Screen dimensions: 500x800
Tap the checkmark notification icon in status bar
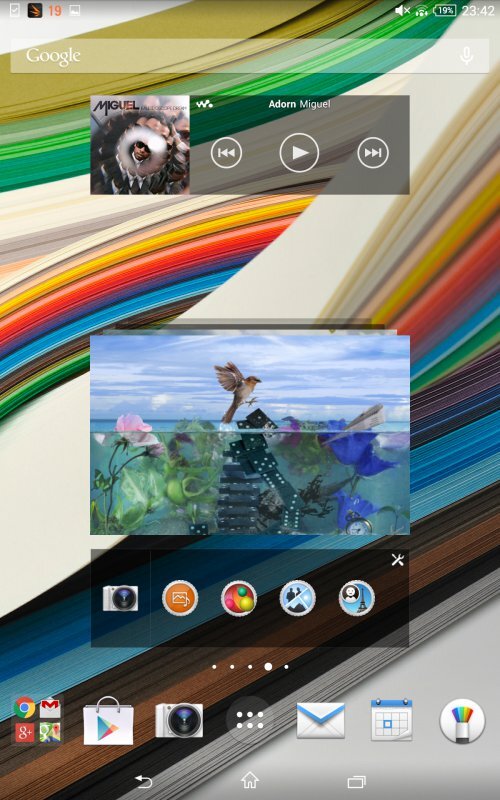[15, 11]
